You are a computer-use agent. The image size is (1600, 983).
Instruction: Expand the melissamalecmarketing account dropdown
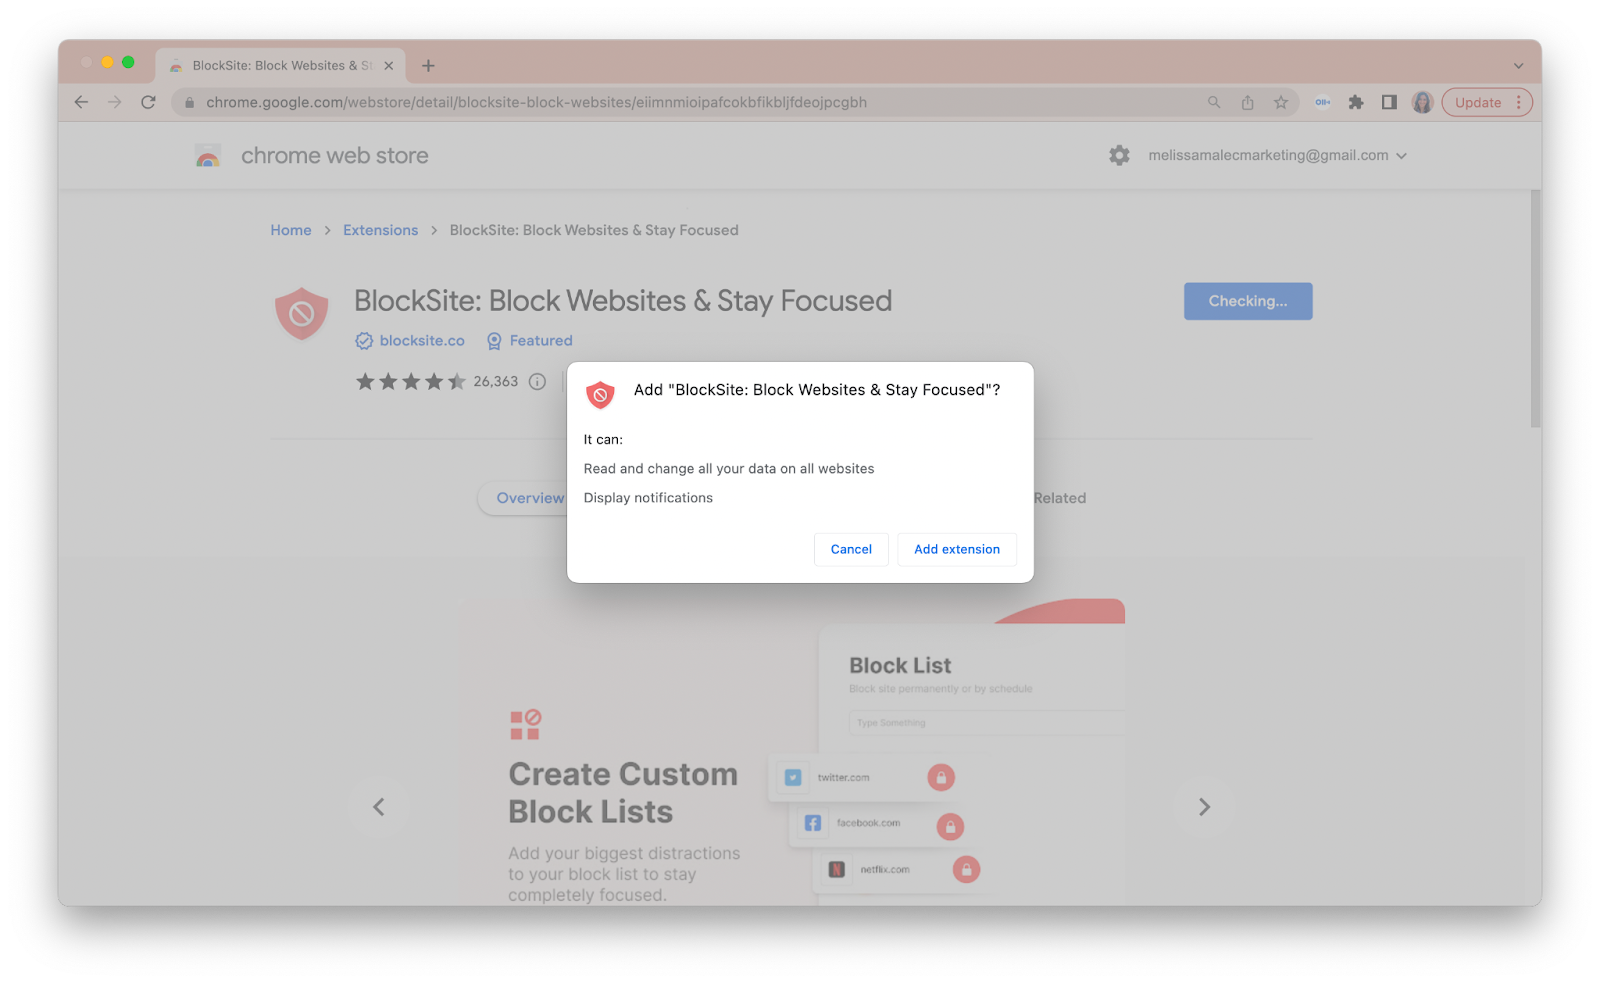click(x=1278, y=155)
